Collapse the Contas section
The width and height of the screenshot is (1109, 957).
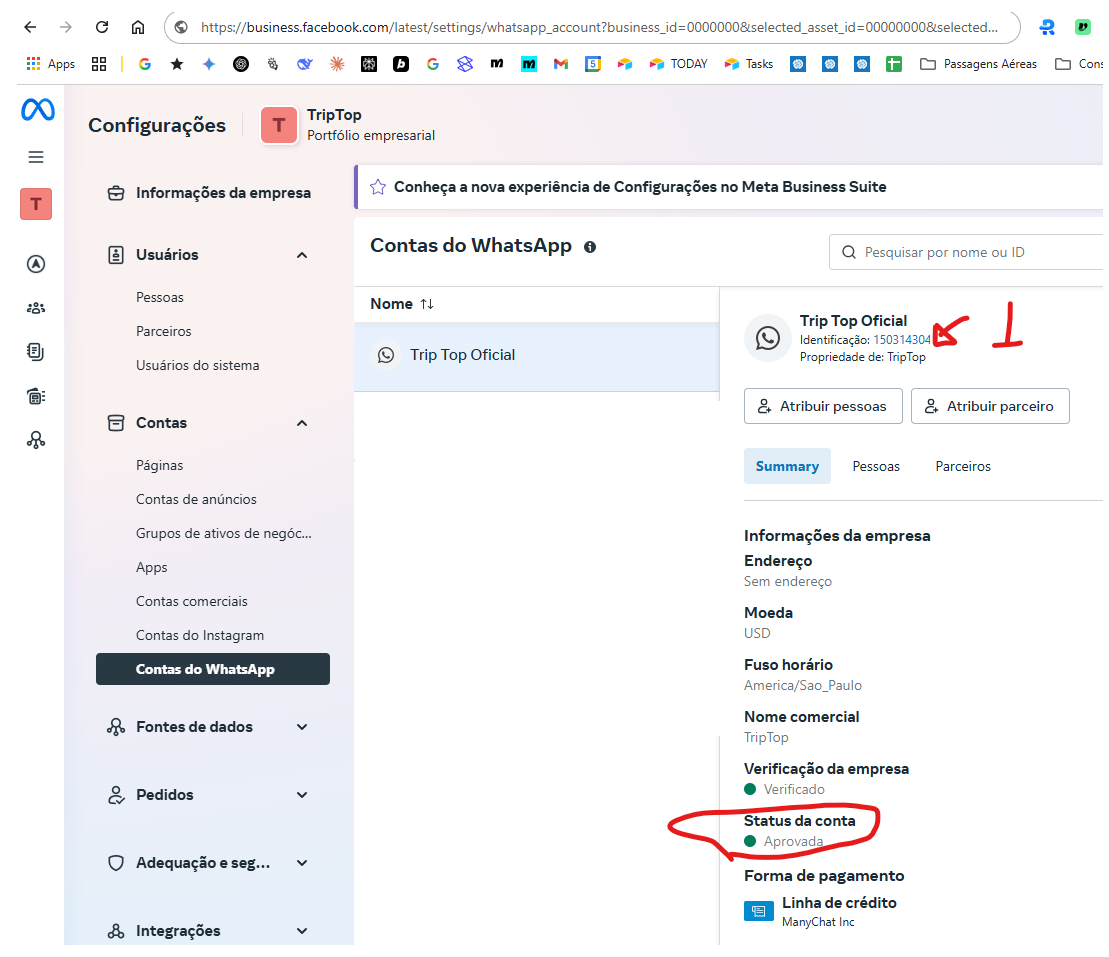302,423
